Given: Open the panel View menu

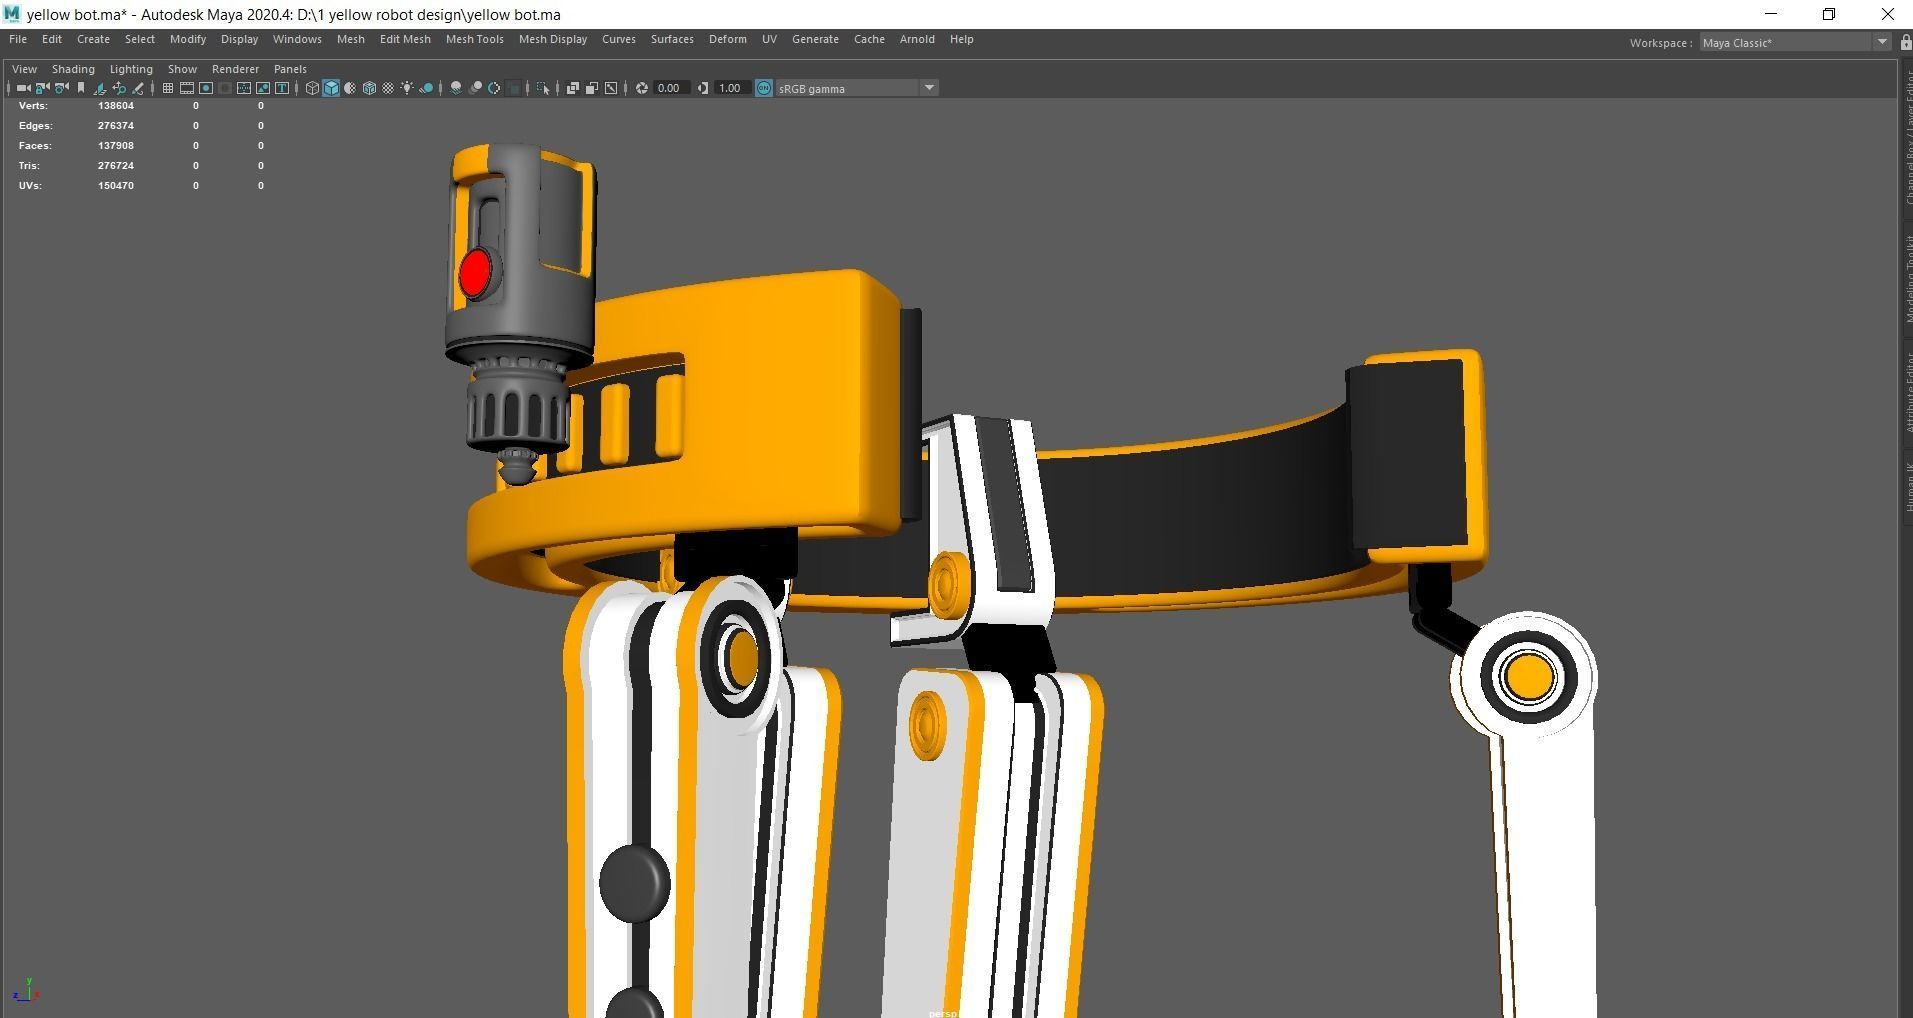Looking at the screenshot, I should [24, 69].
